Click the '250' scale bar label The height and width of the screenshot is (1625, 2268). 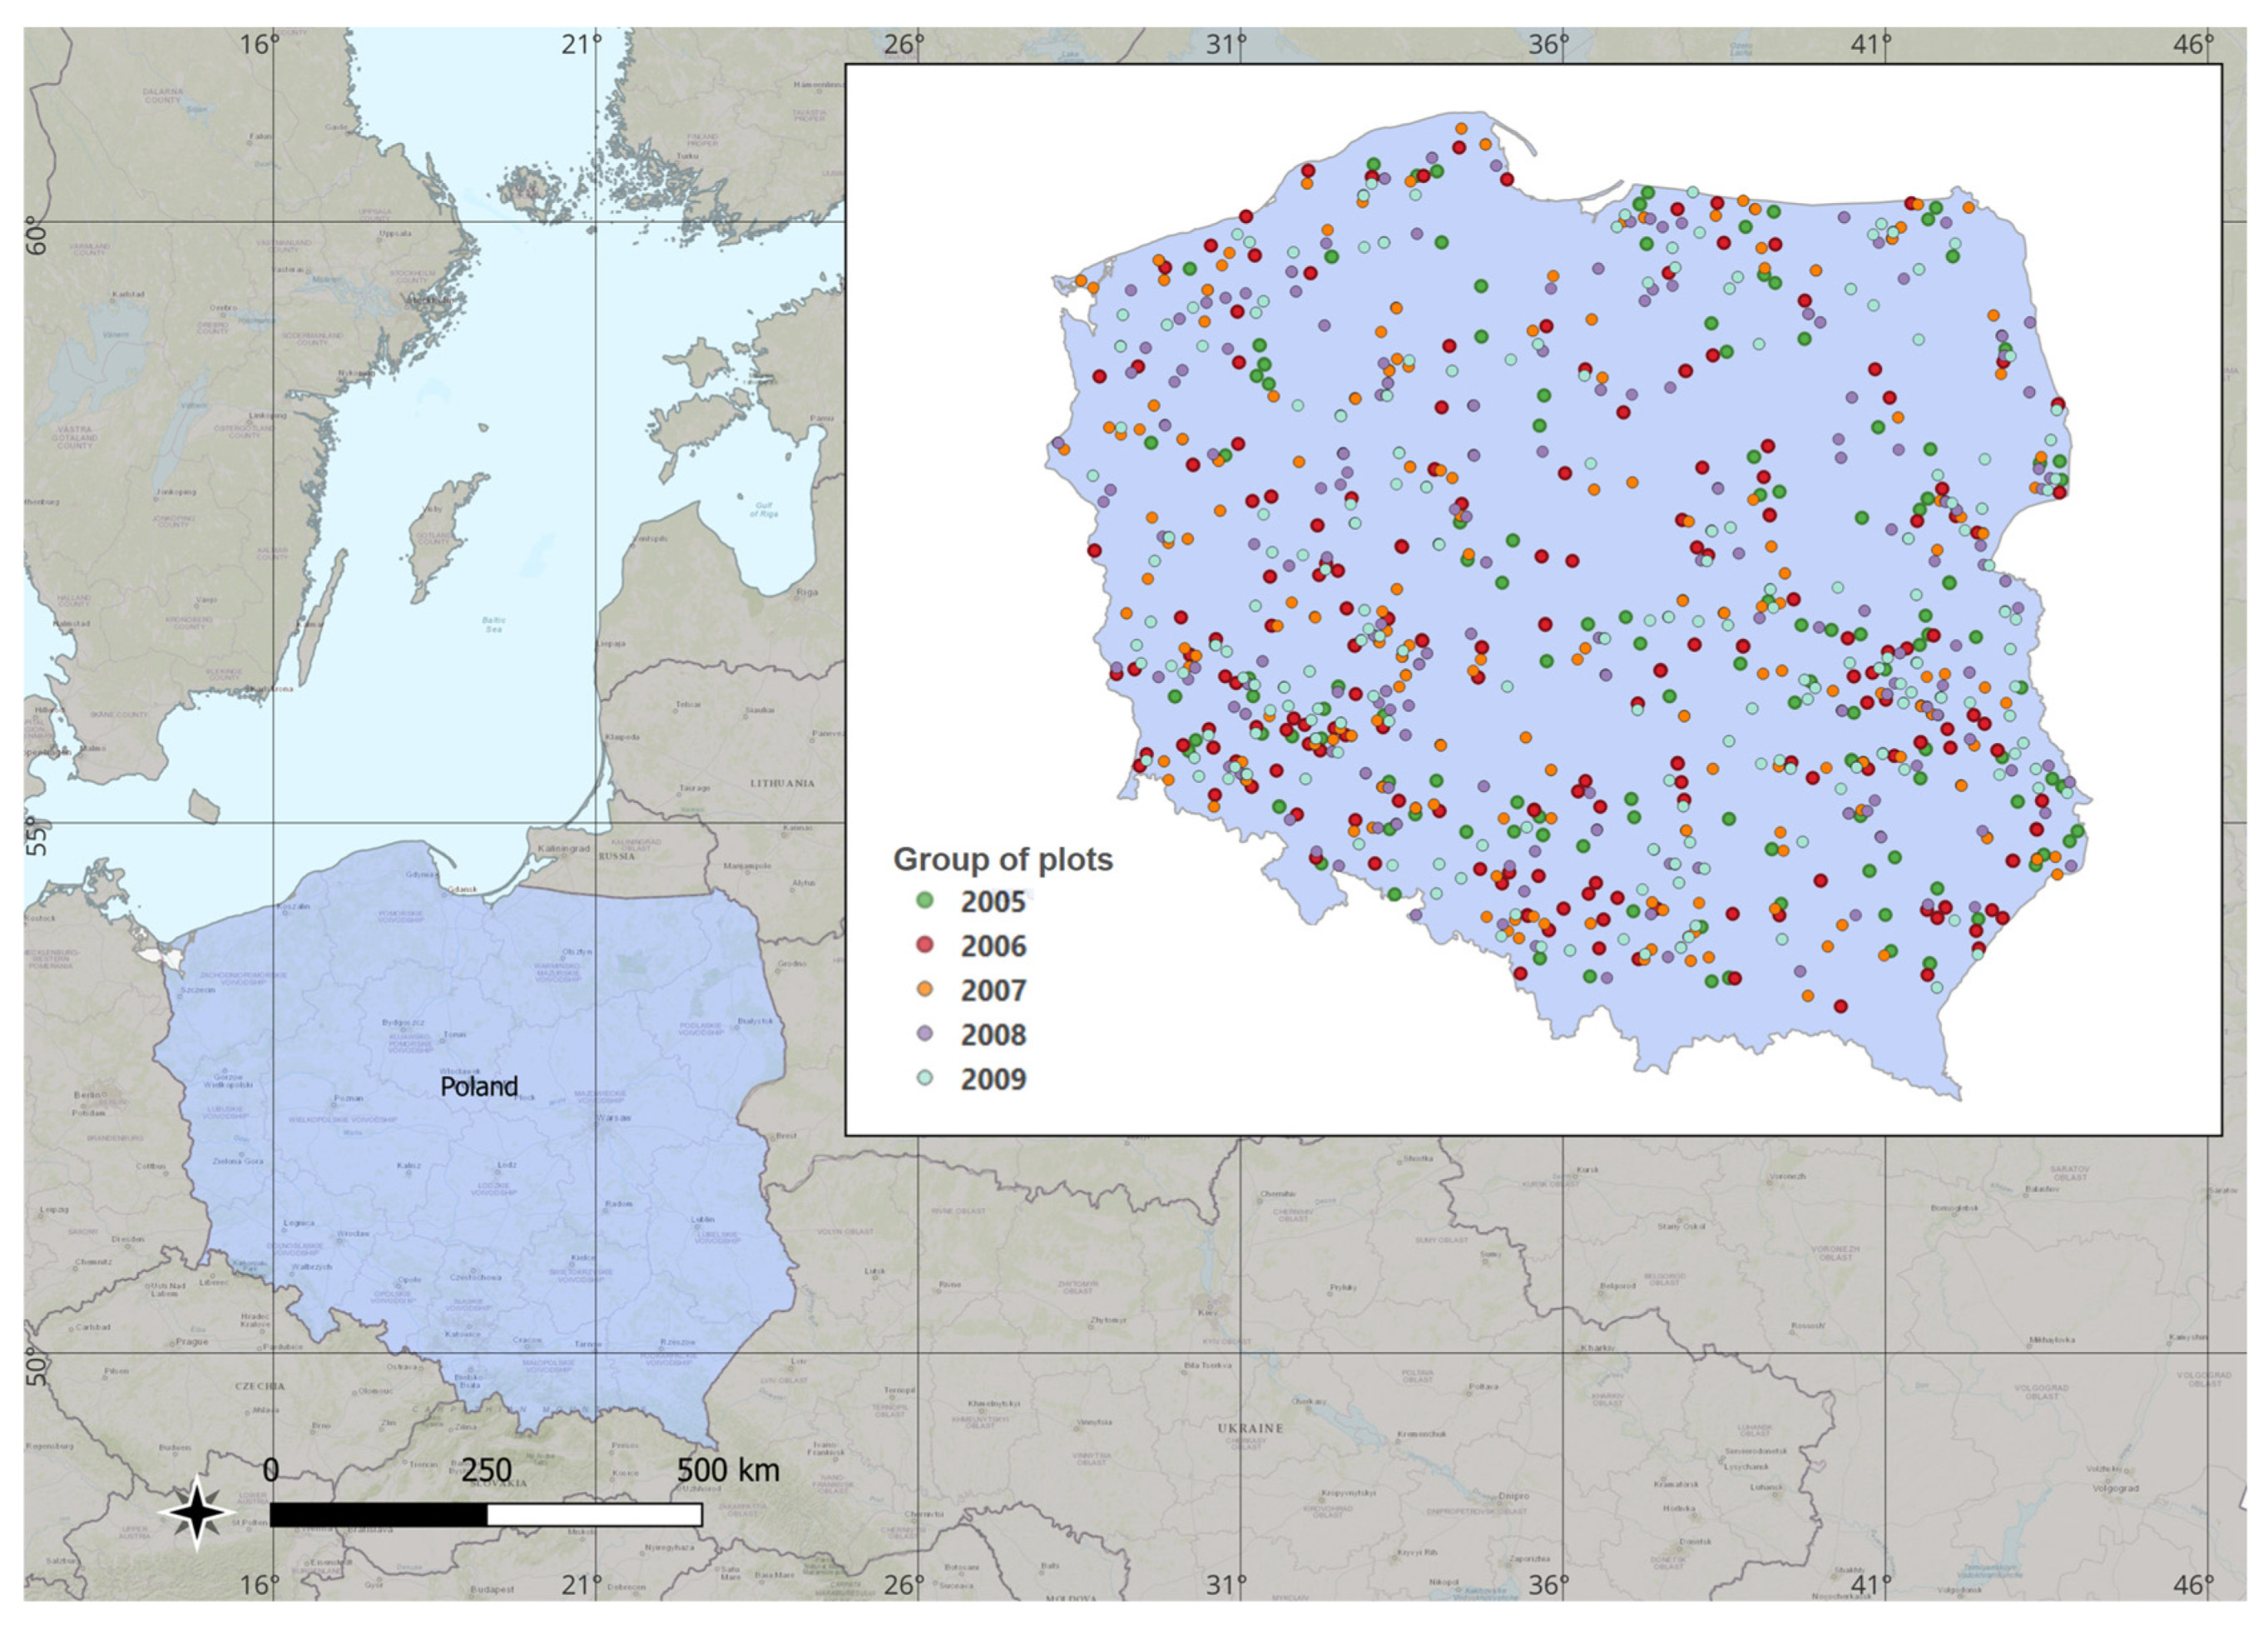point(486,1470)
